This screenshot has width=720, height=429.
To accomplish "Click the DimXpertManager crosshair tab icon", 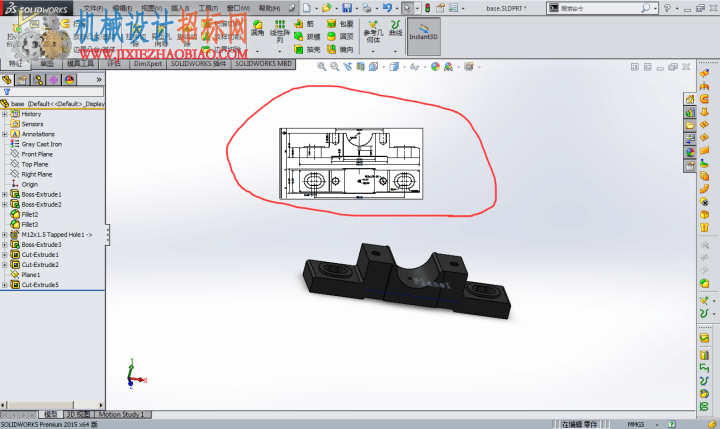I will click(54, 80).
